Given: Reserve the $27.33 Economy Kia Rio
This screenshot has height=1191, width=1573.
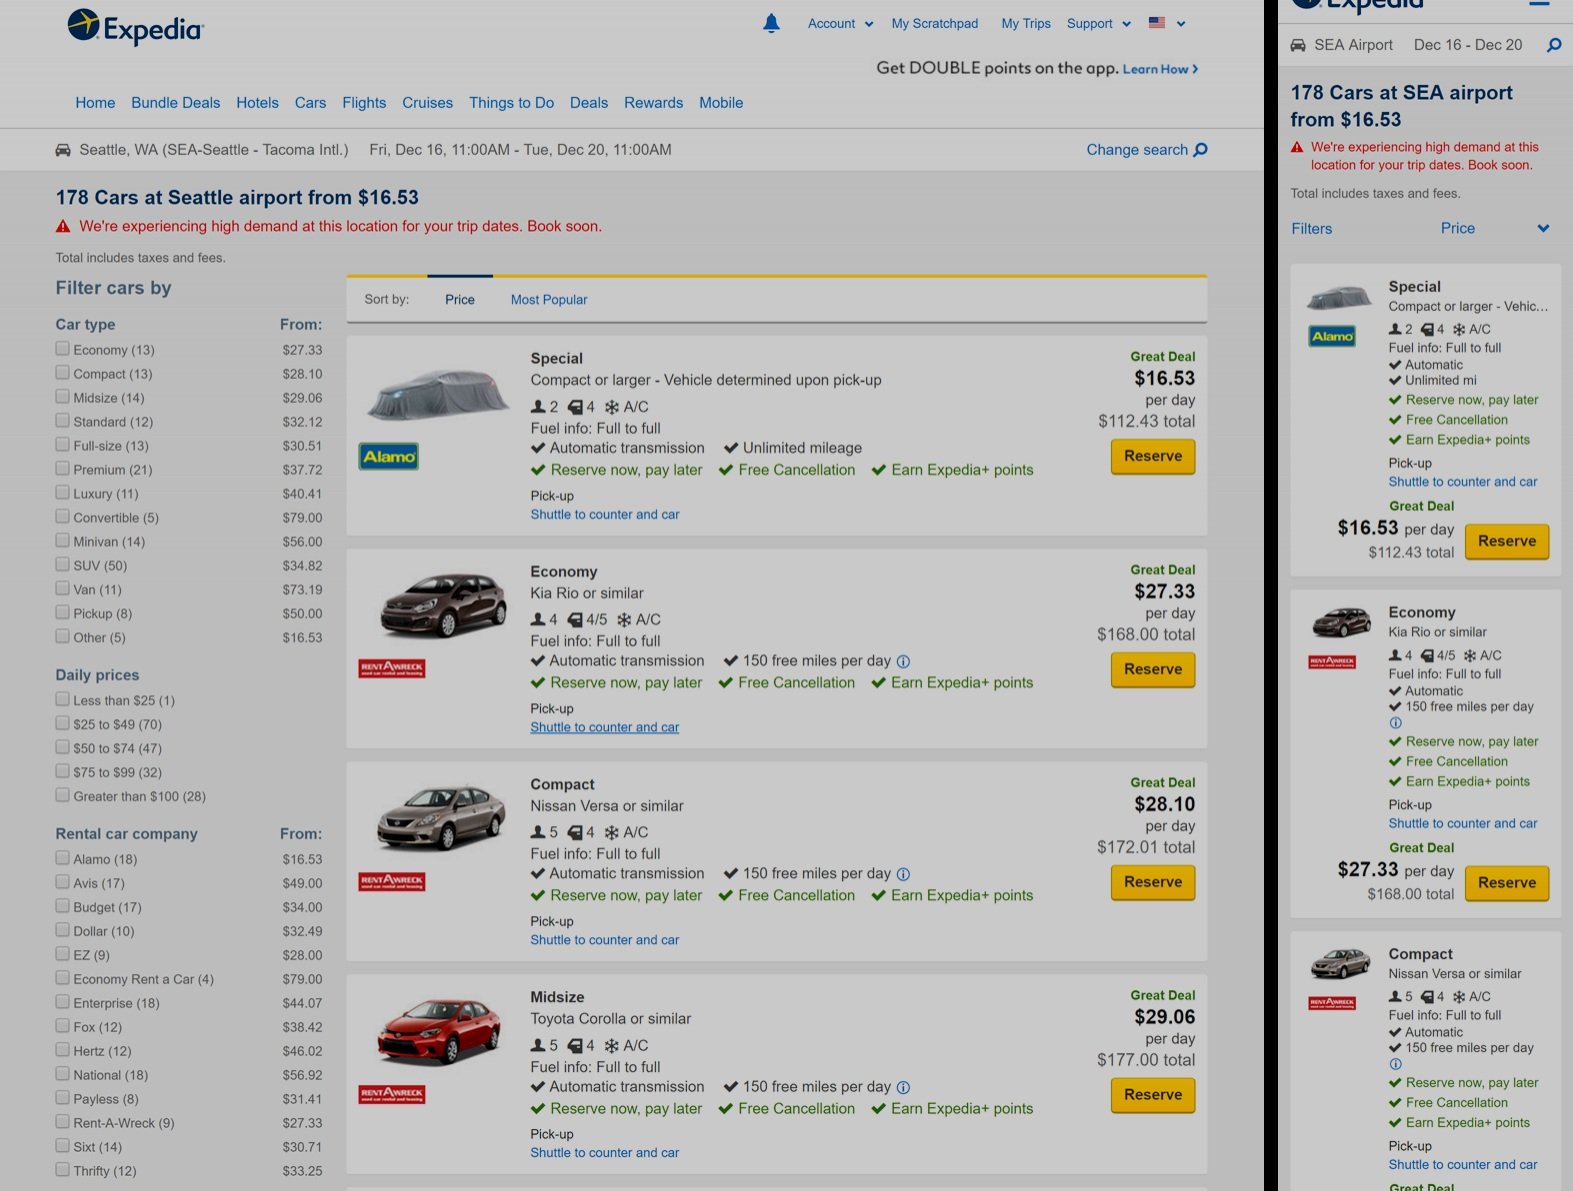Looking at the screenshot, I should coord(1153,669).
